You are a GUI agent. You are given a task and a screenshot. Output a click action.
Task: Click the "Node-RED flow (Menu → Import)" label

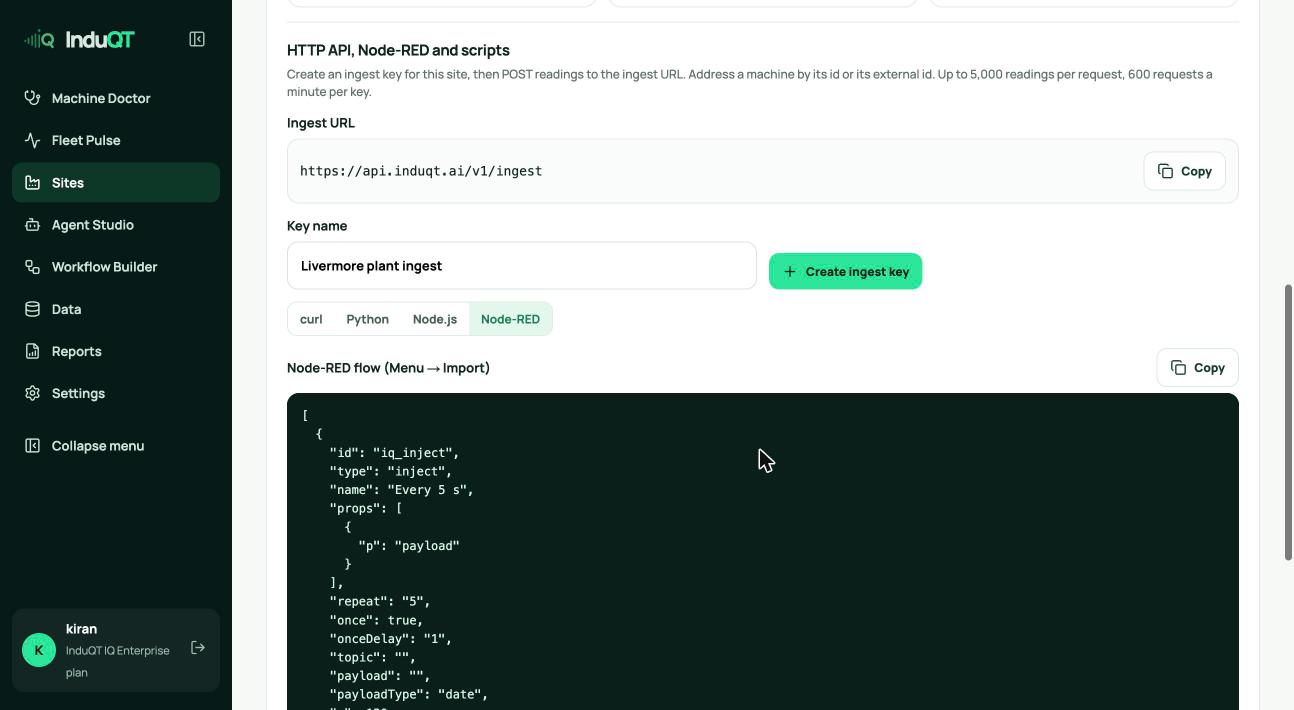(388, 368)
